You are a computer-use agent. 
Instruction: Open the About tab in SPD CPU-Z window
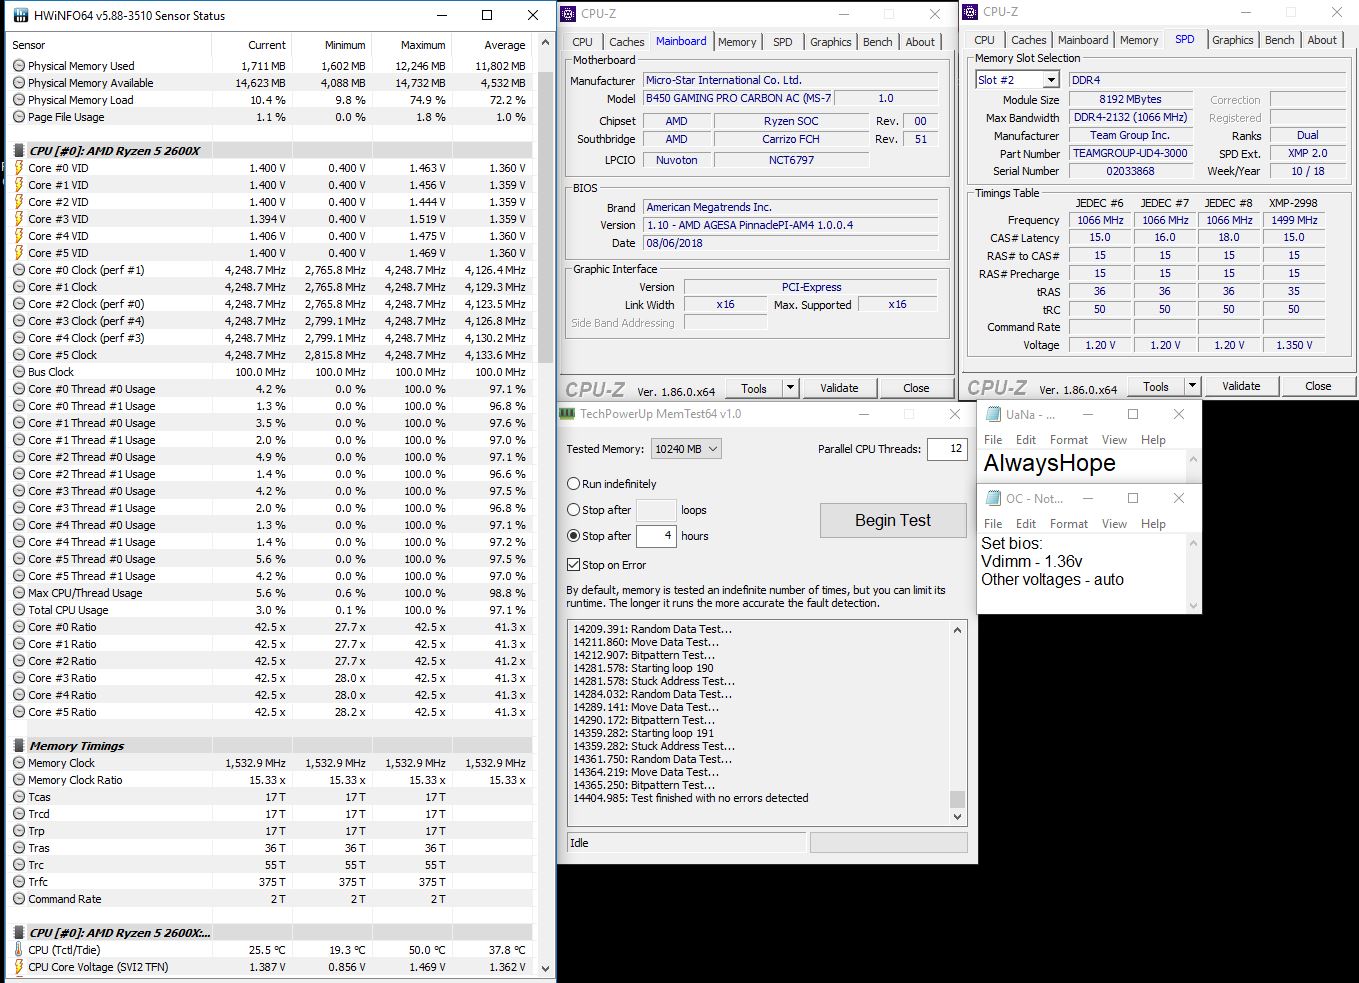(1322, 40)
